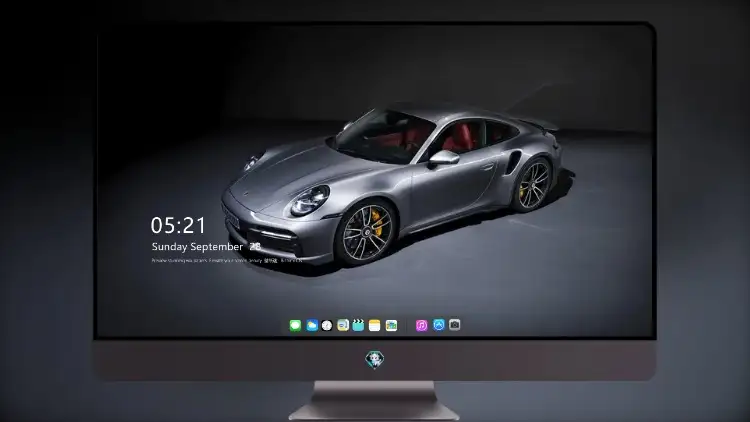
Task: Click the small quote line under the date
Action: tap(227, 261)
